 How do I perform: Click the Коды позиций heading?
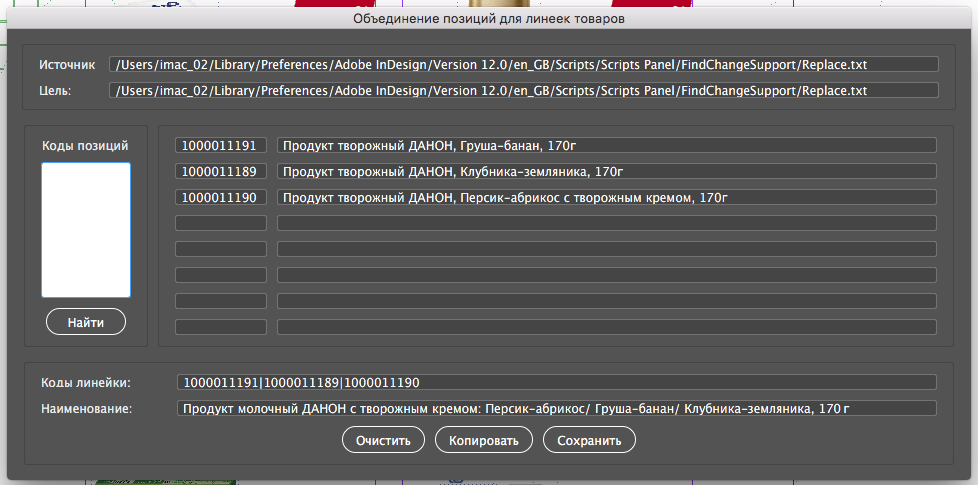coord(85,145)
